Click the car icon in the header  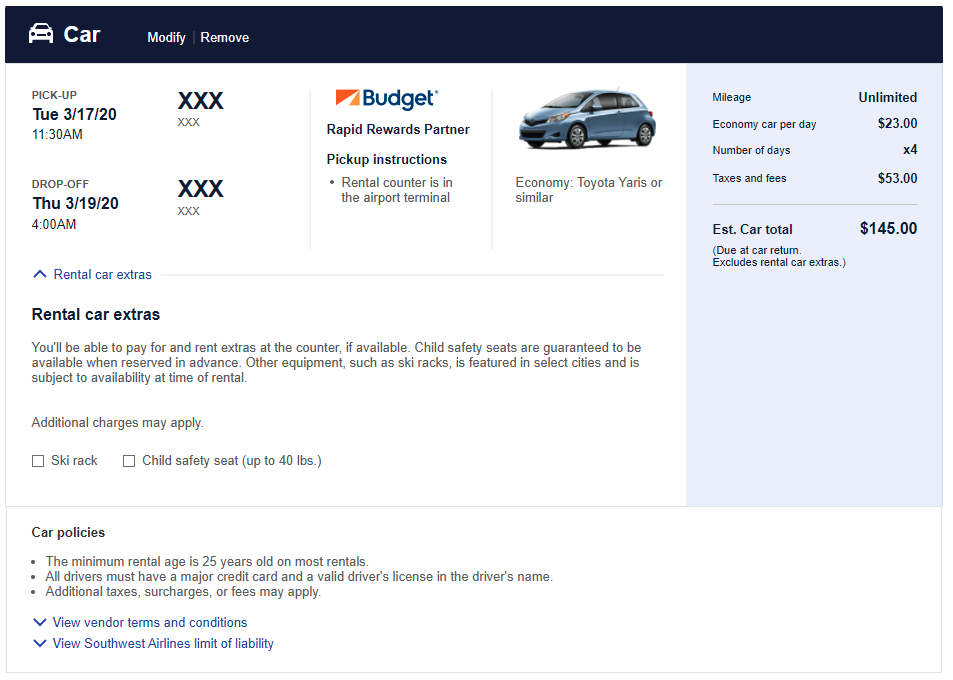point(41,35)
